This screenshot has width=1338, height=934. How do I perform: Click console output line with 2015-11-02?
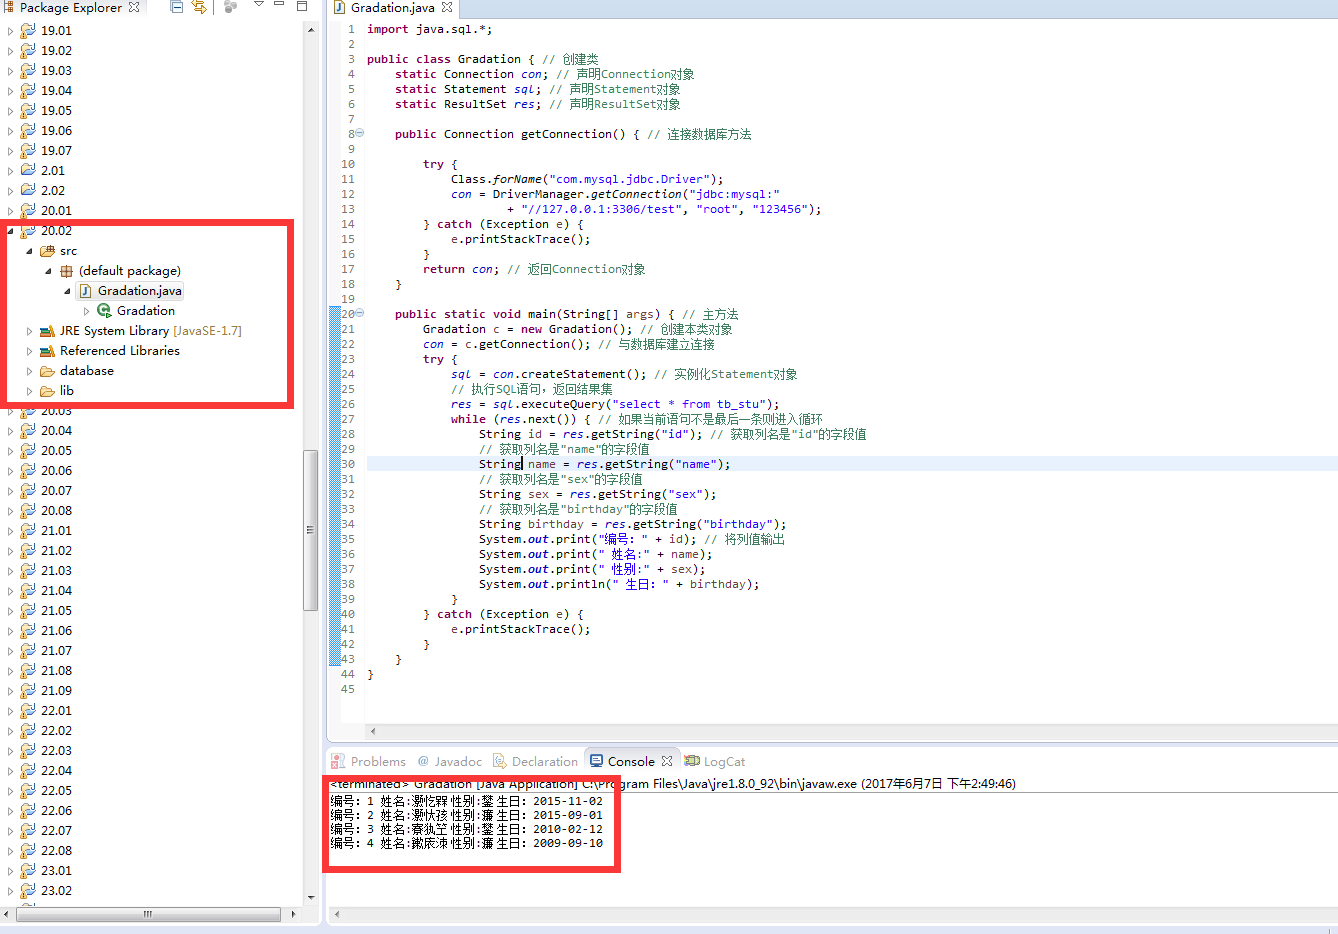pyautogui.click(x=467, y=801)
